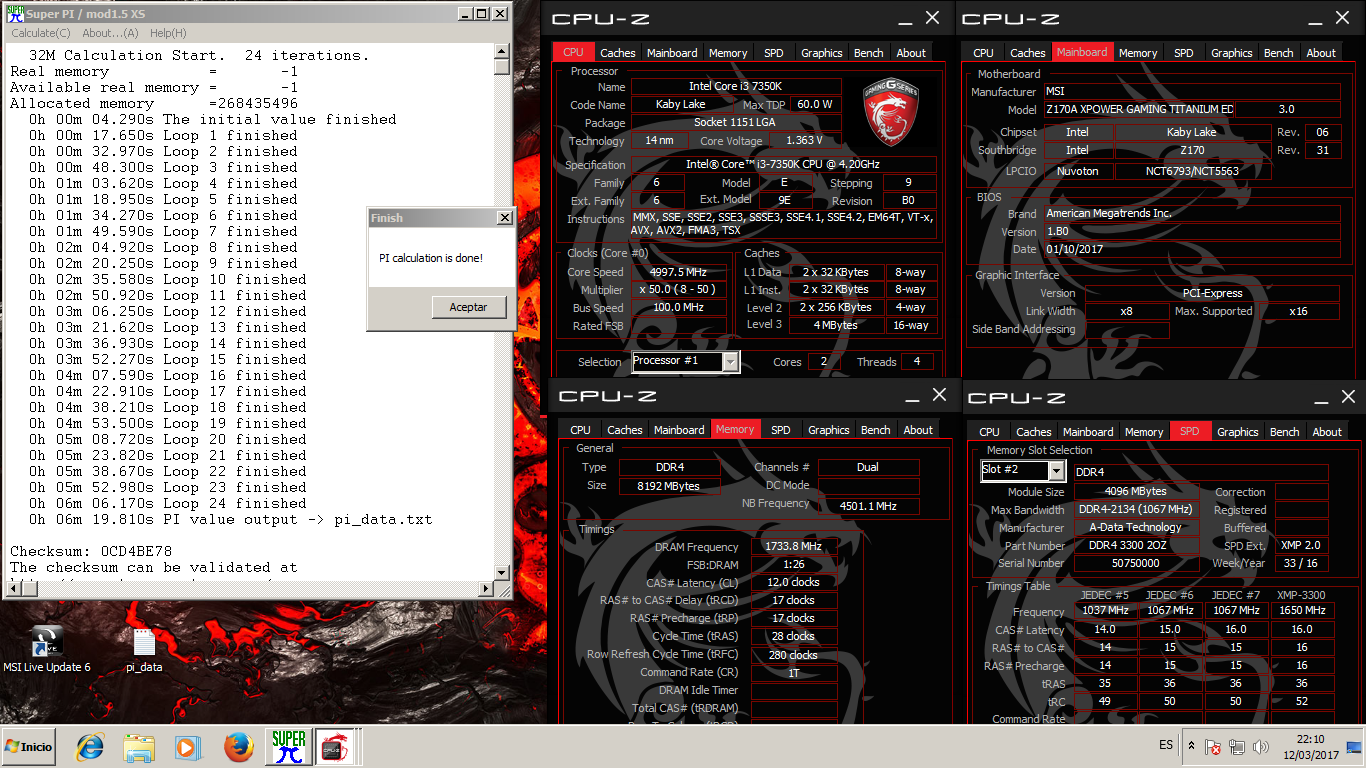Open Bench tab in top-left CPU-Z window
The height and width of the screenshot is (768, 1366).
(869, 53)
